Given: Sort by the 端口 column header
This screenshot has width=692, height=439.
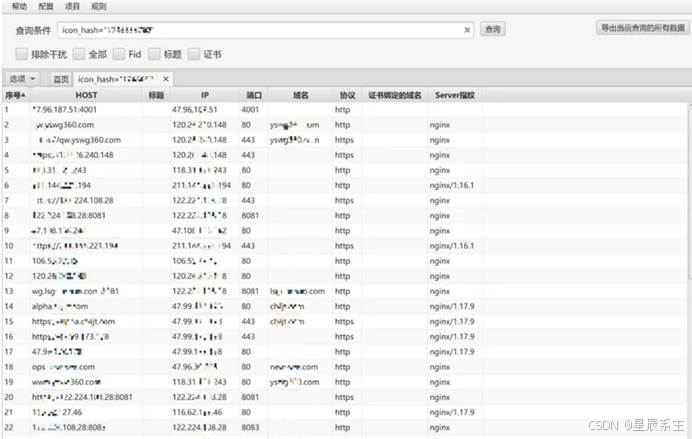Looking at the screenshot, I should pos(254,95).
